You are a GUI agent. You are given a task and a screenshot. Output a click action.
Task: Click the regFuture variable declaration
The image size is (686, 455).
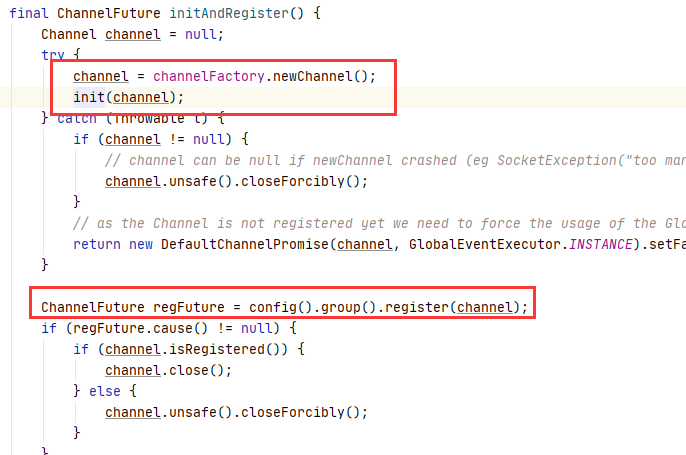pyautogui.click(x=189, y=307)
